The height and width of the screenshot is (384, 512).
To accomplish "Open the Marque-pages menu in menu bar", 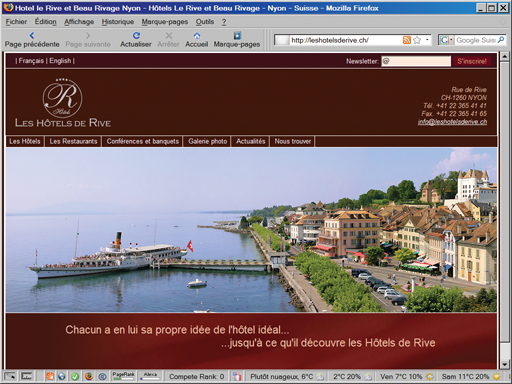I will [165, 22].
